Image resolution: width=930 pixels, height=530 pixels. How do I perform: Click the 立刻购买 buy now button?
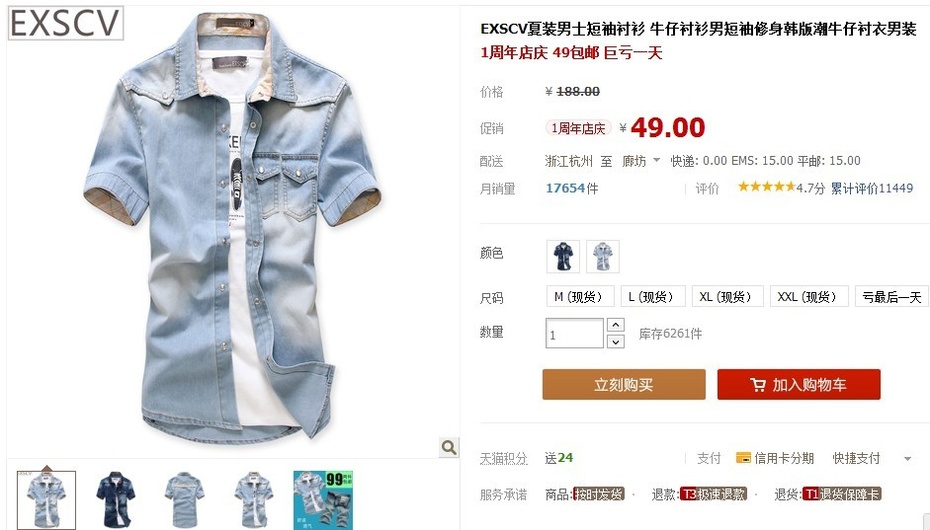(624, 385)
